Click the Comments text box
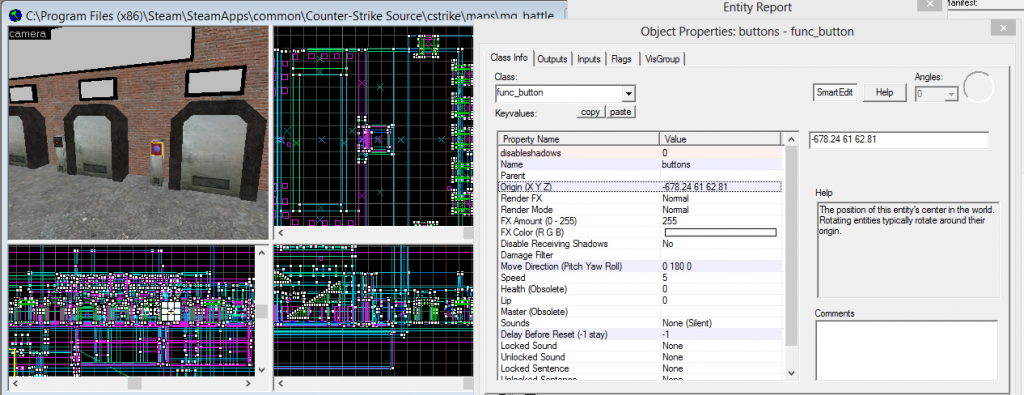Viewport: 1024px width, 395px height. tap(906, 349)
